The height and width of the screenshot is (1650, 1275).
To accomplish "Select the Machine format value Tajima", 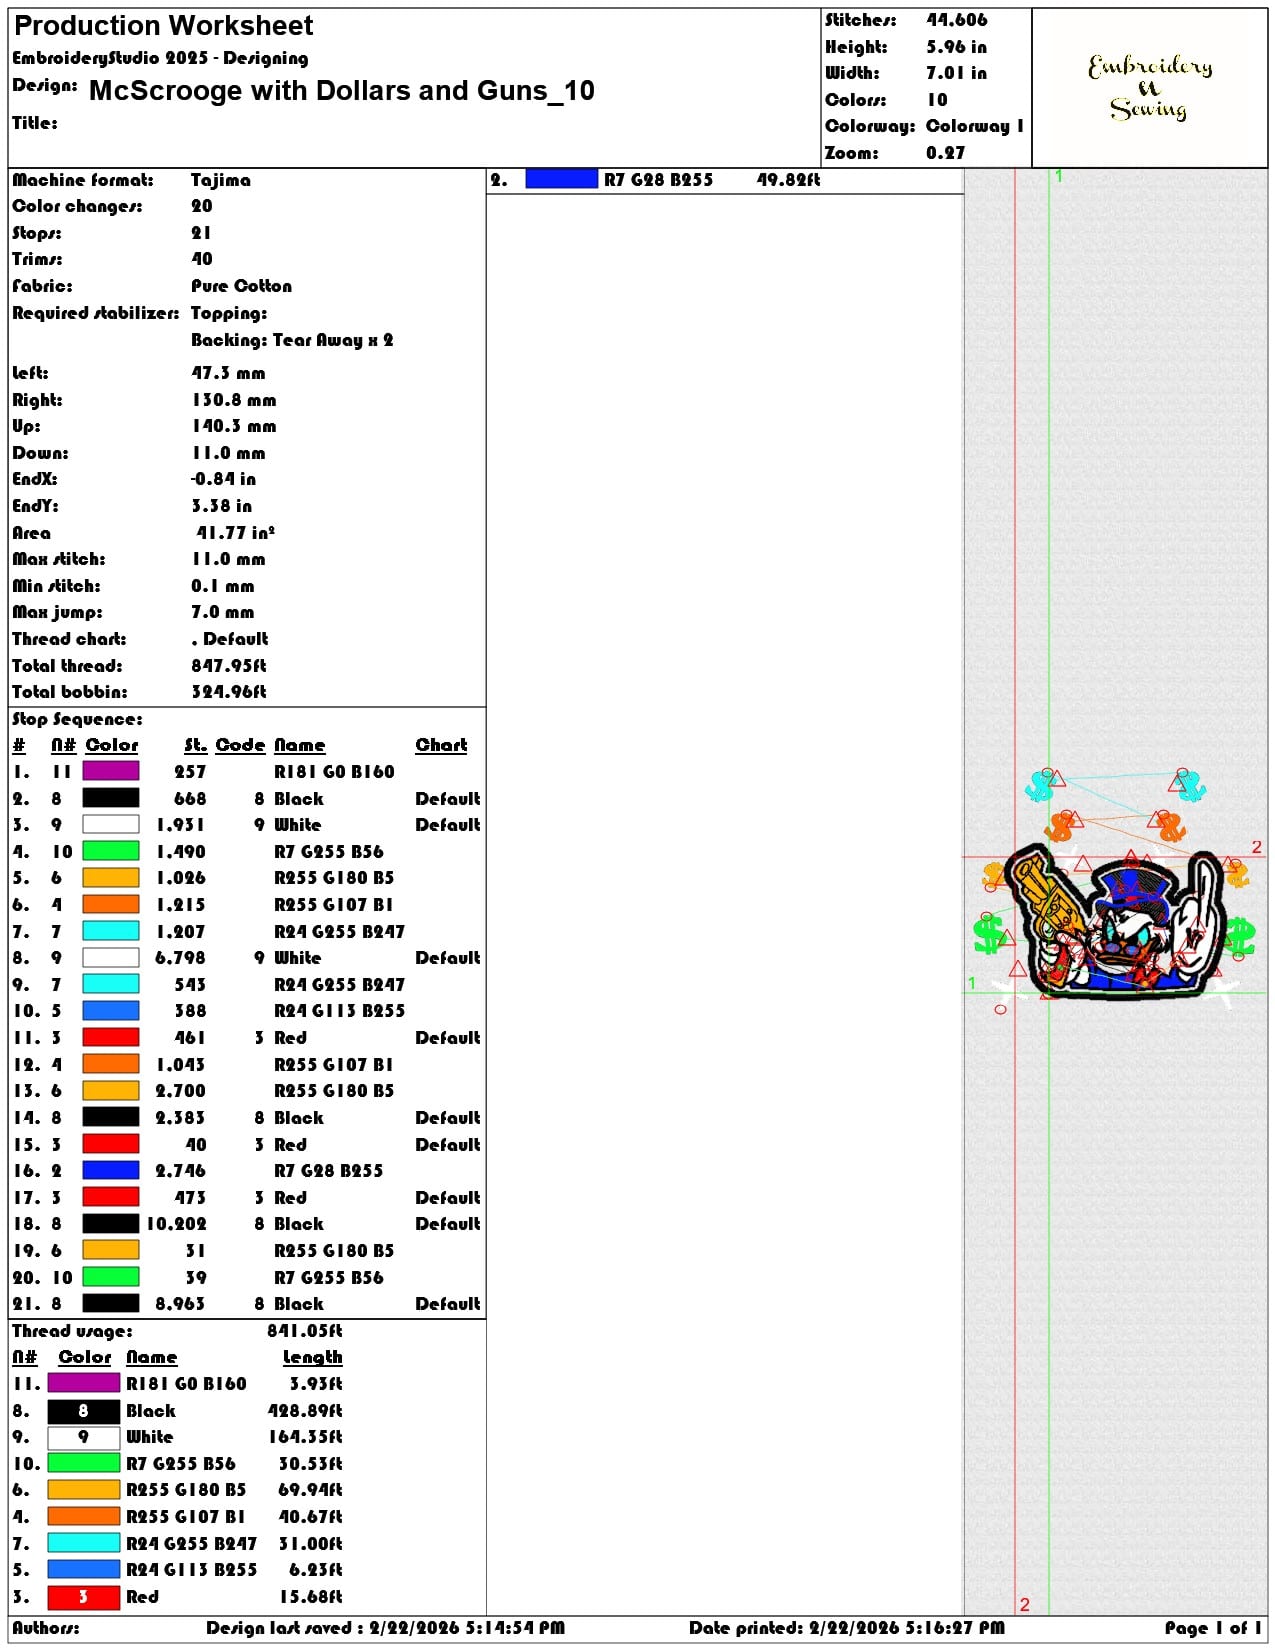I will tap(221, 180).
